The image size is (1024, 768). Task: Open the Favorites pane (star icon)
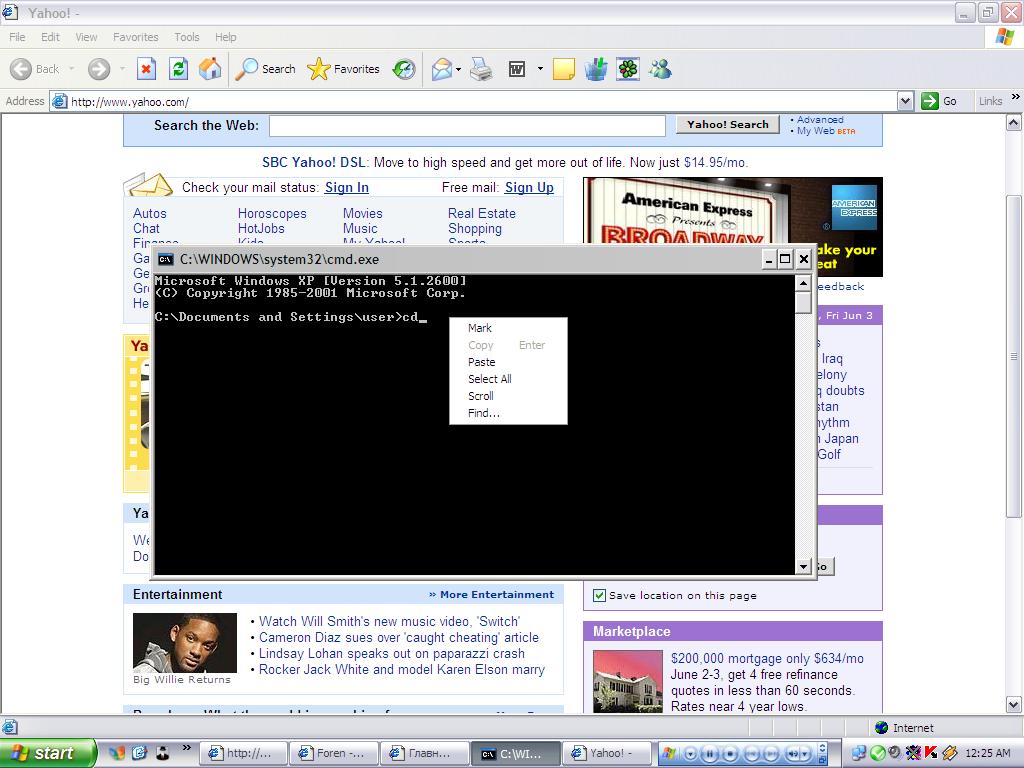(344, 69)
